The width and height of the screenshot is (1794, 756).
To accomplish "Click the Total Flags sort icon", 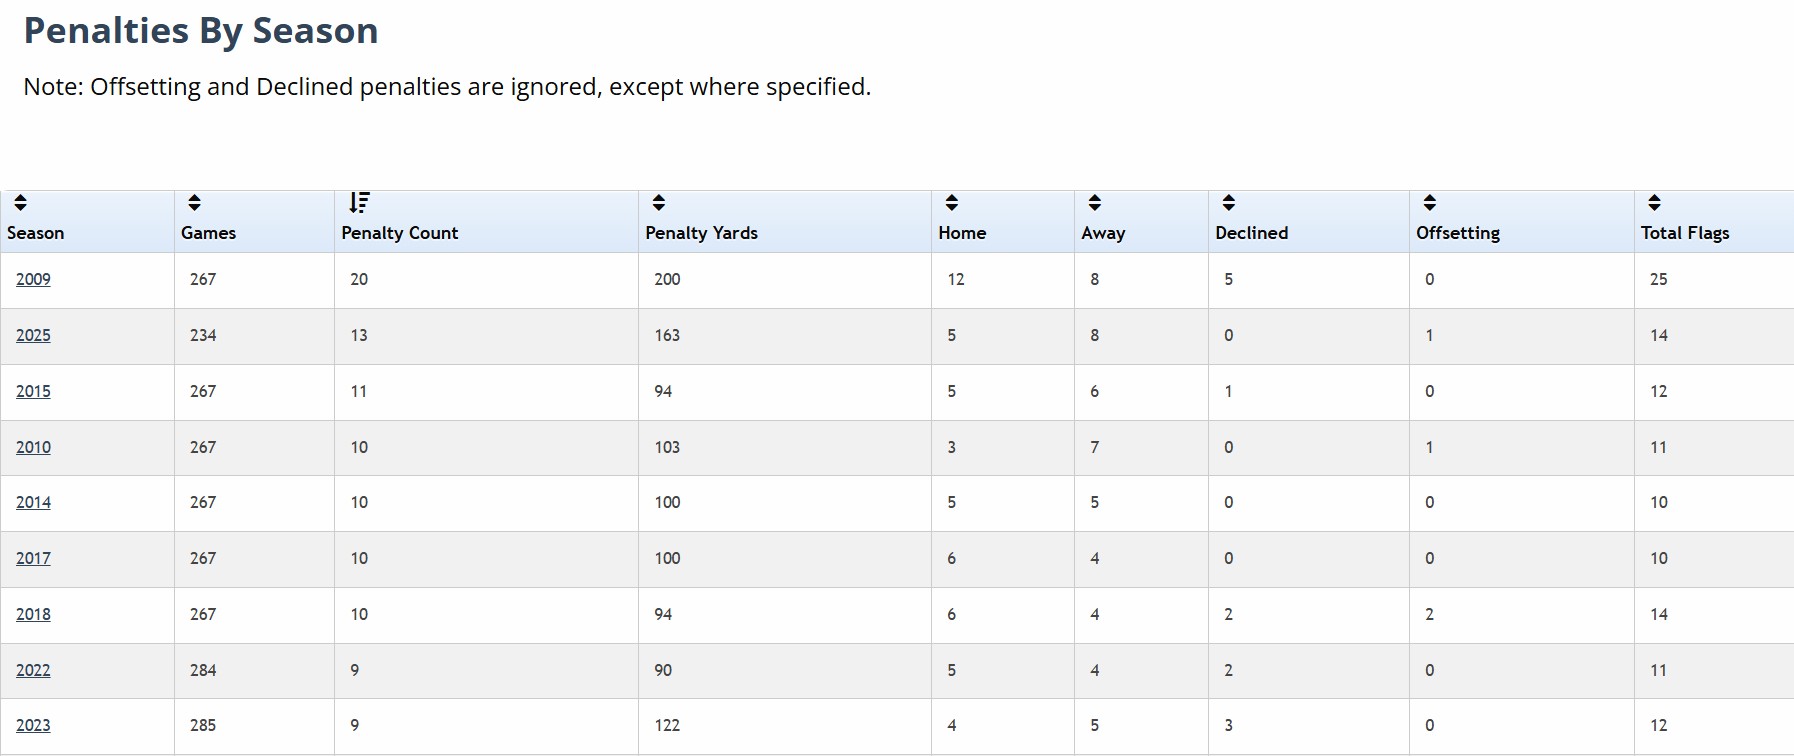I will click(1655, 203).
